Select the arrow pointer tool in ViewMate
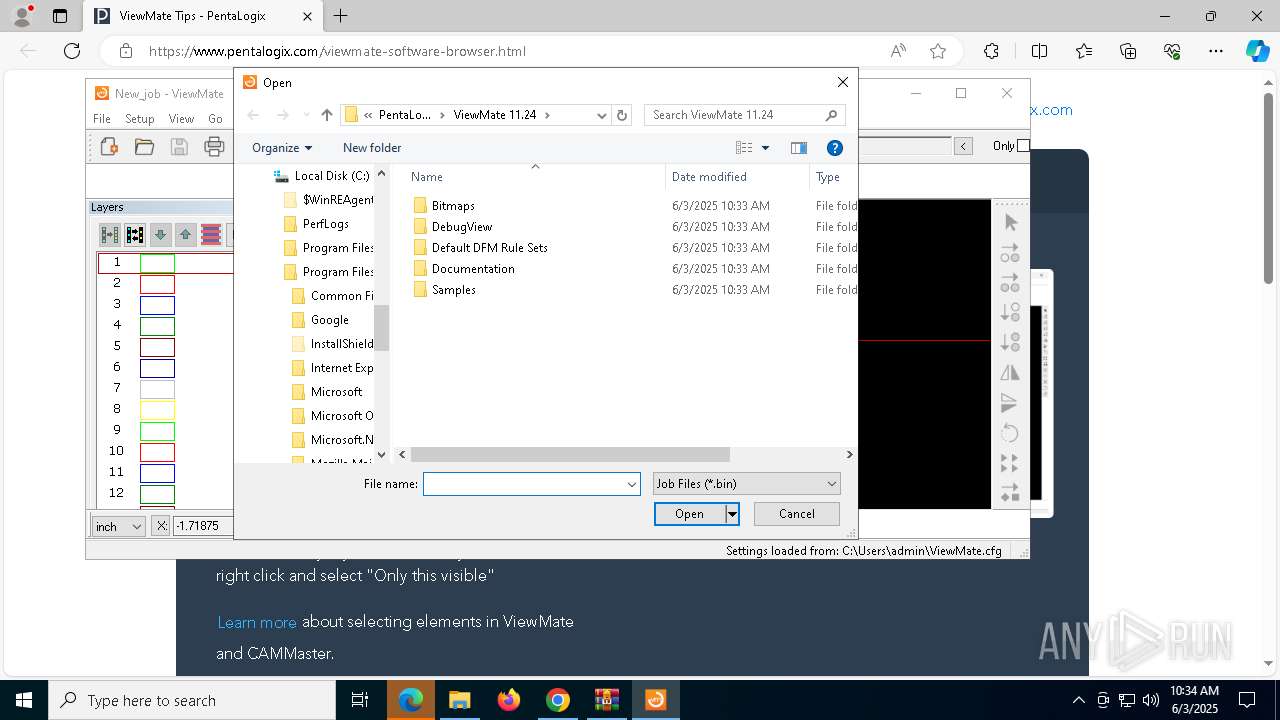 point(1010,222)
